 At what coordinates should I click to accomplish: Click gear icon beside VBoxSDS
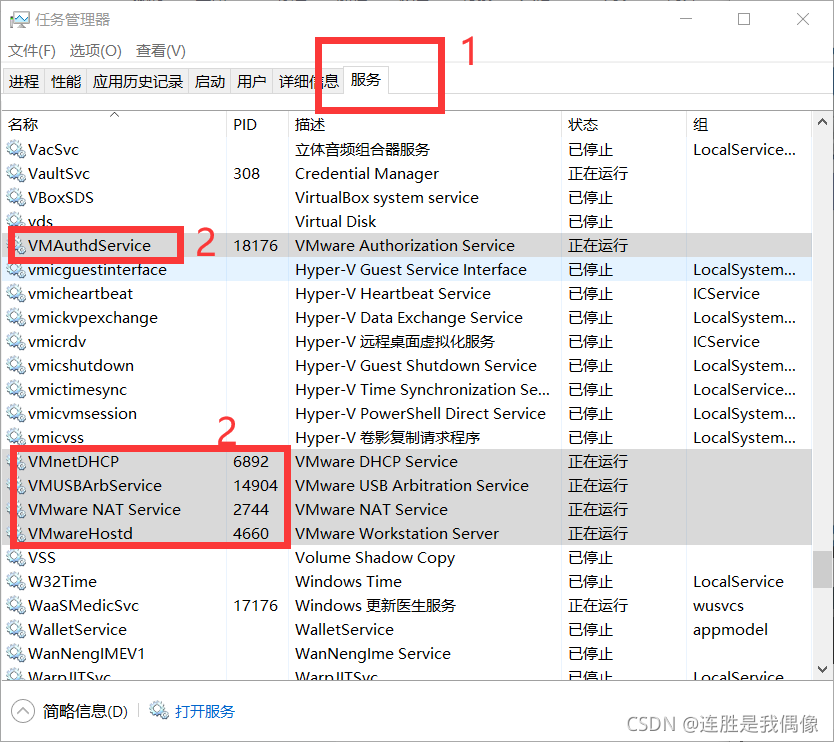pos(16,197)
